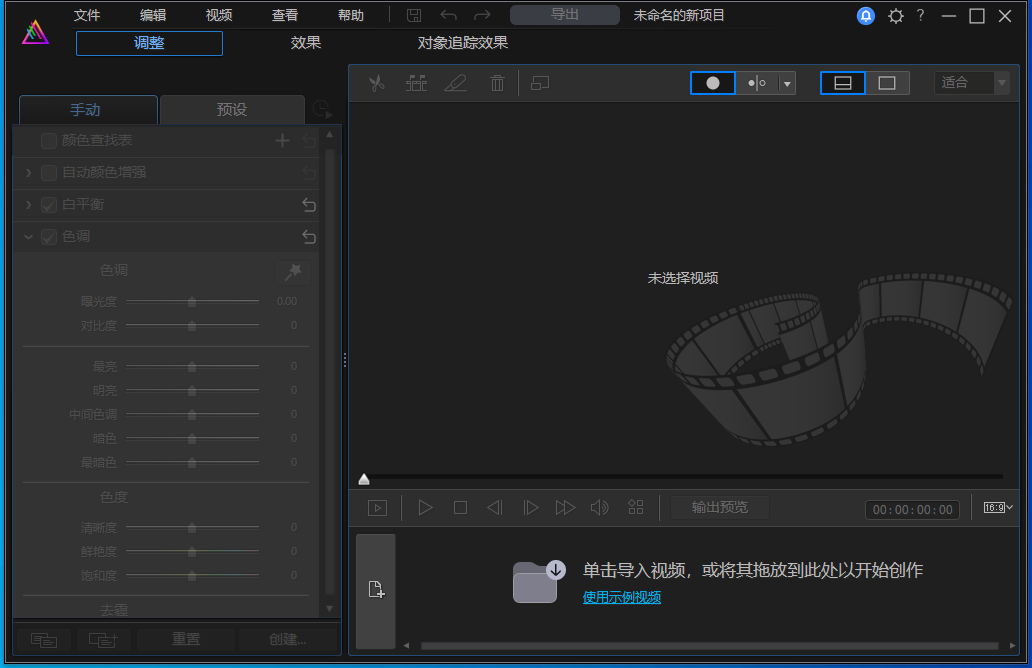Viewport: 1032px width, 668px height.
Task: Click the import folder icon
Action: tap(539, 581)
